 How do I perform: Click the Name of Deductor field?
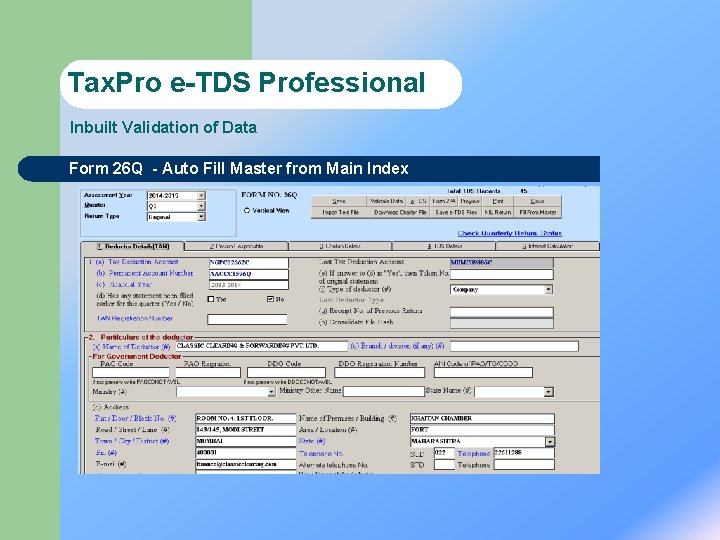(x=261, y=346)
